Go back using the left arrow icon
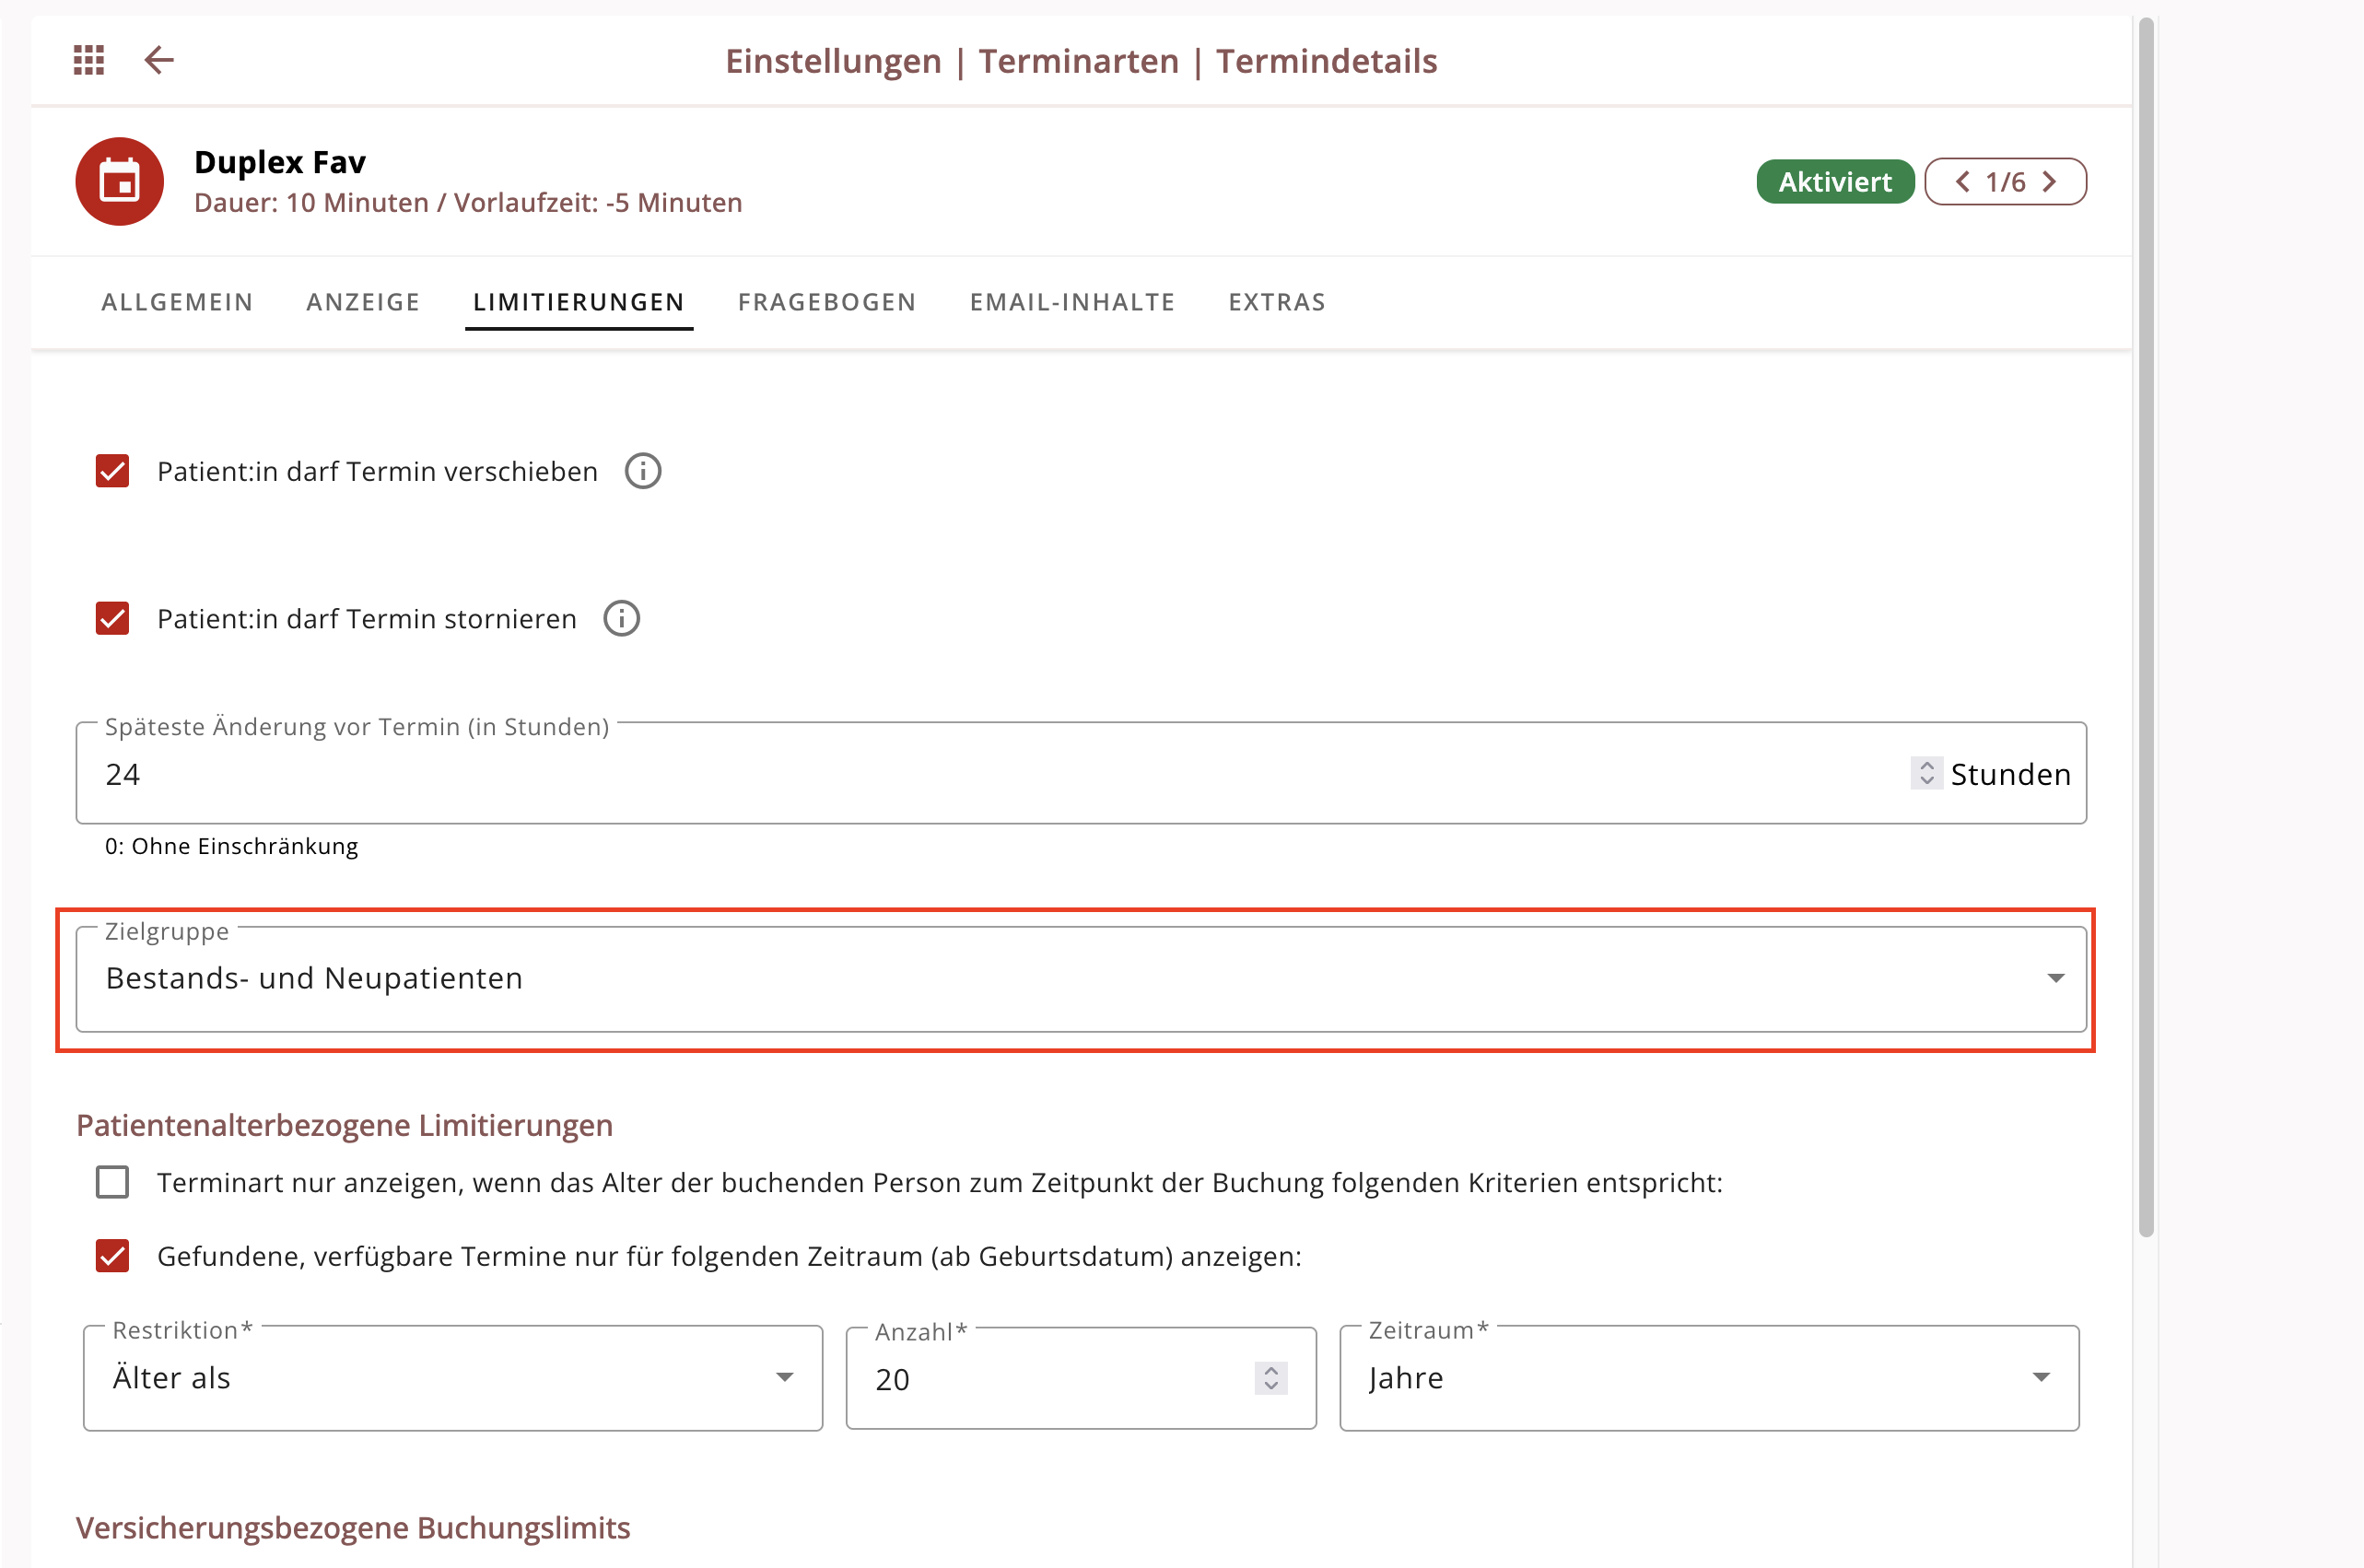The width and height of the screenshot is (2364, 1568). coord(160,60)
